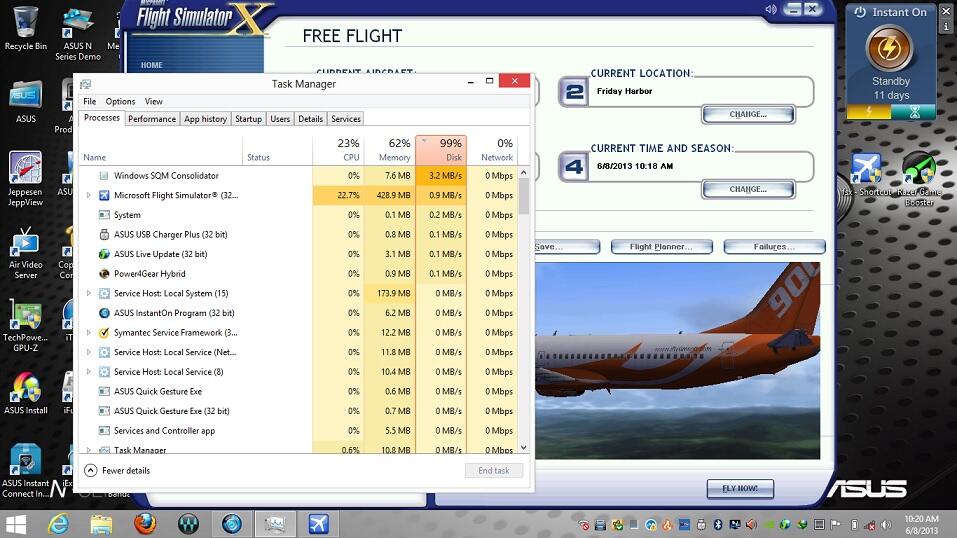957x538 pixels.
Task: Open Firefox from the taskbar
Action: (145, 523)
